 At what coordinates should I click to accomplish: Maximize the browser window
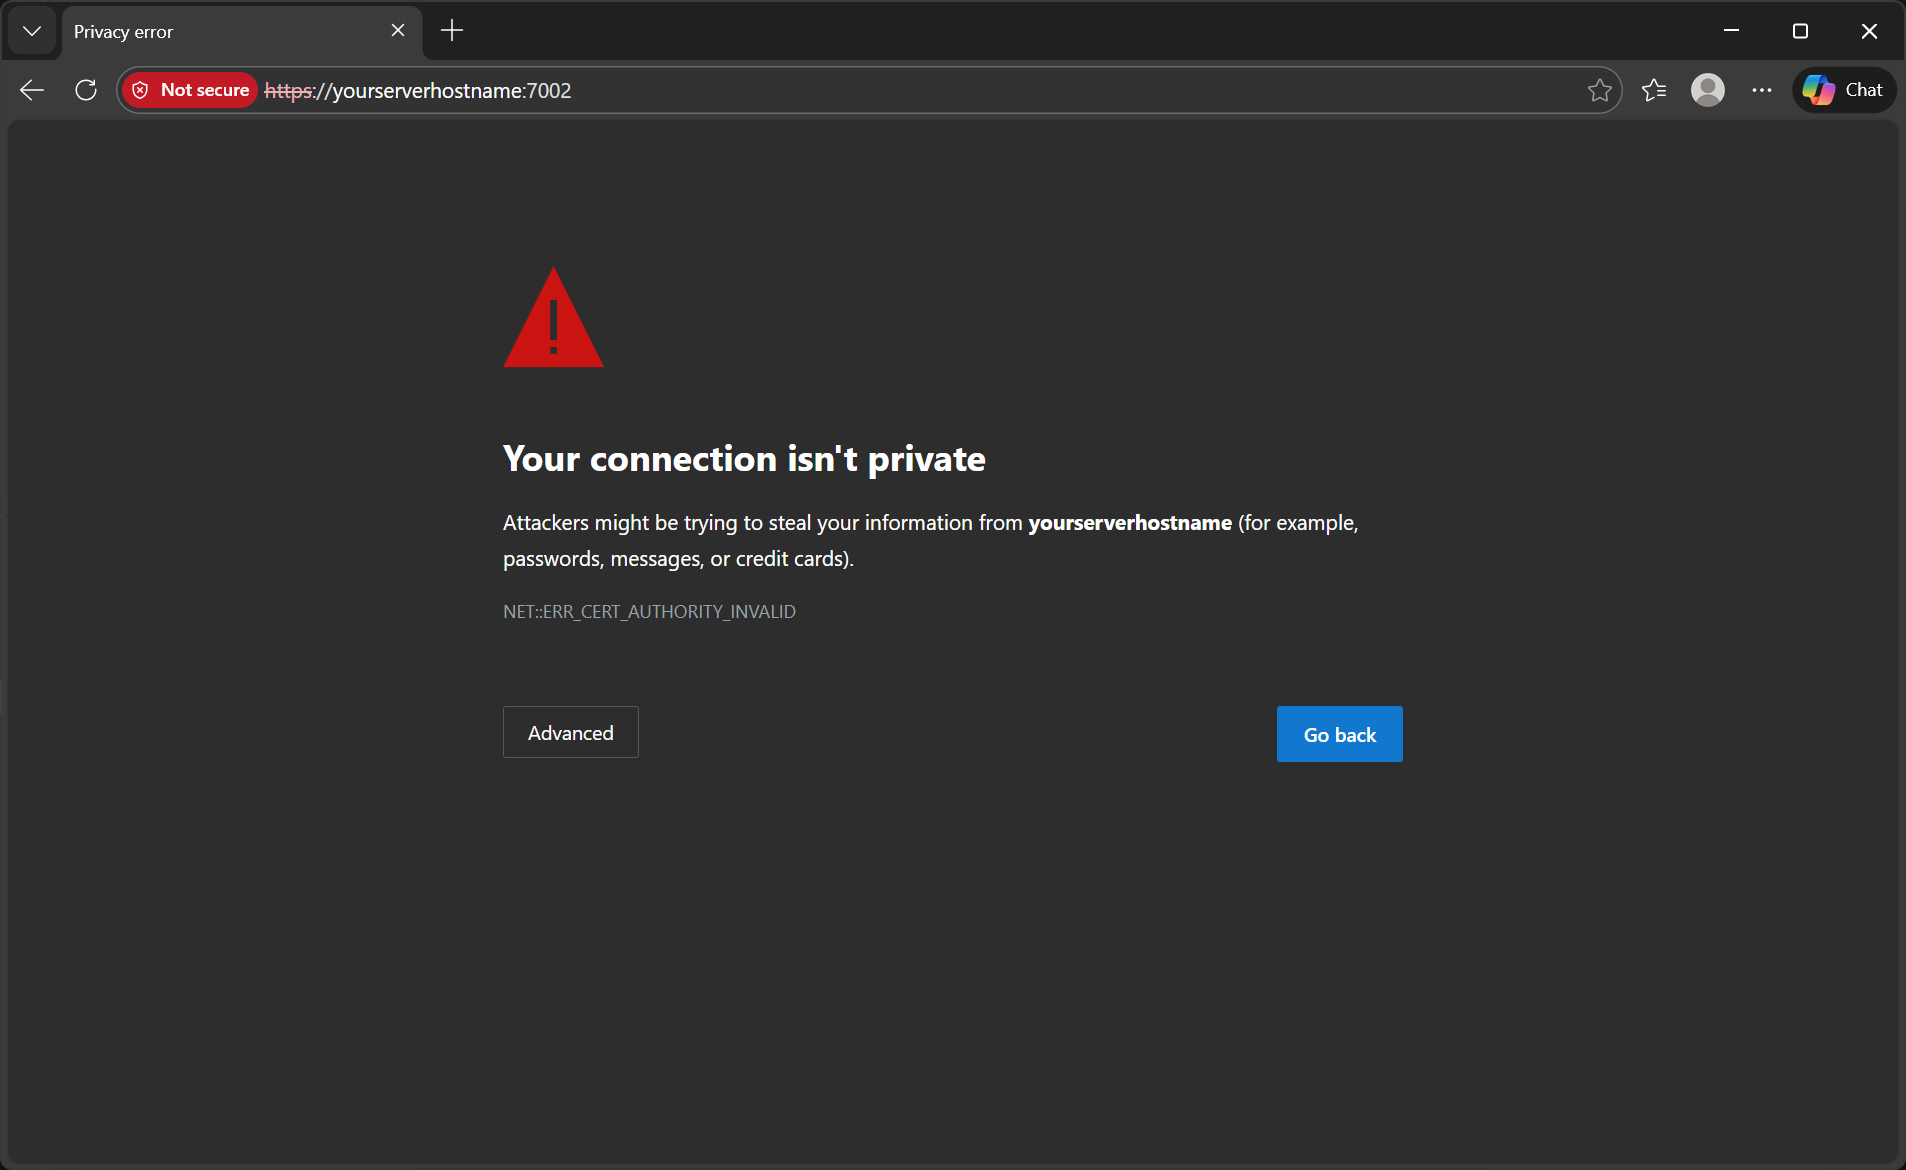tap(1800, 31)
